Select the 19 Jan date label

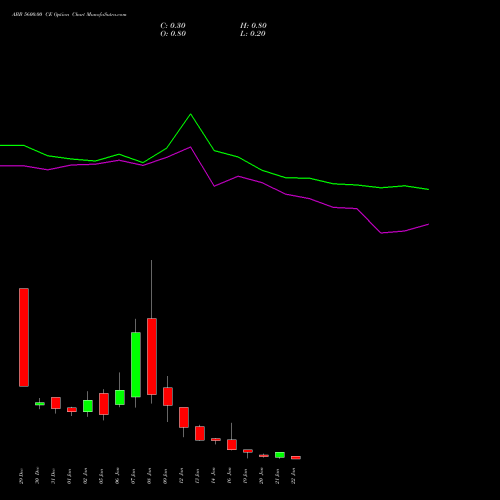[x=245, y=476]
